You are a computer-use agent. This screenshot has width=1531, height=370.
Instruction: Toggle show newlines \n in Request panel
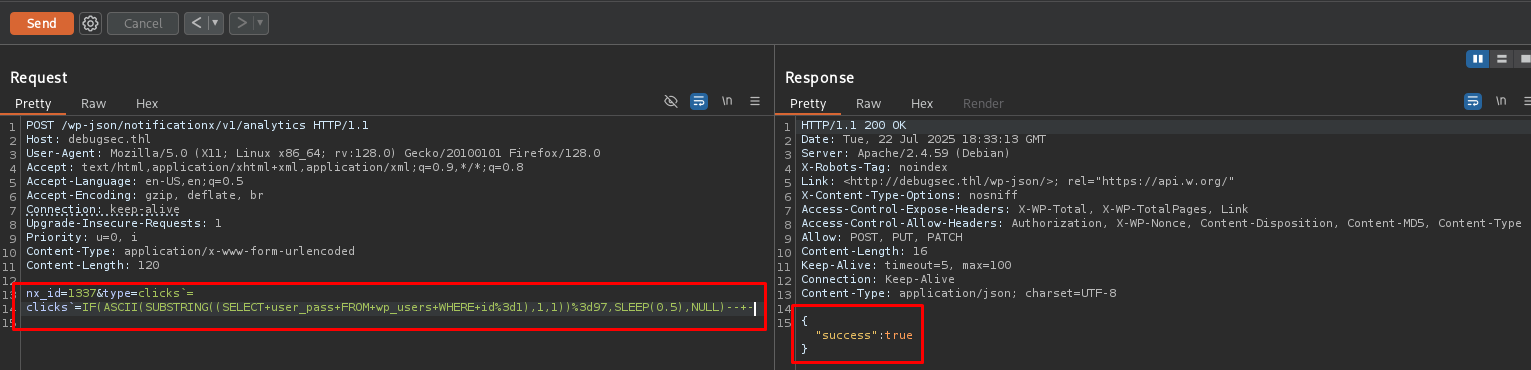coord(727,102)
